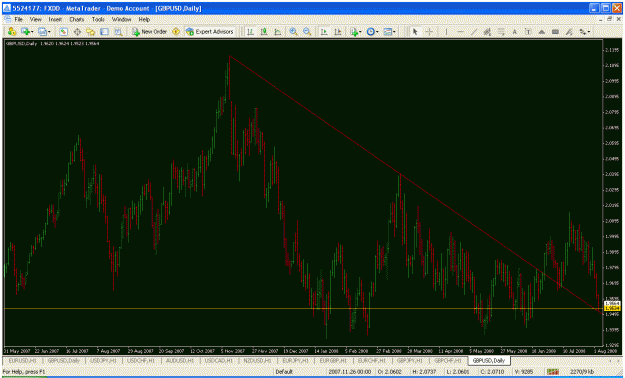Click the New Order button
625x378 pixels.
[149, 32]
